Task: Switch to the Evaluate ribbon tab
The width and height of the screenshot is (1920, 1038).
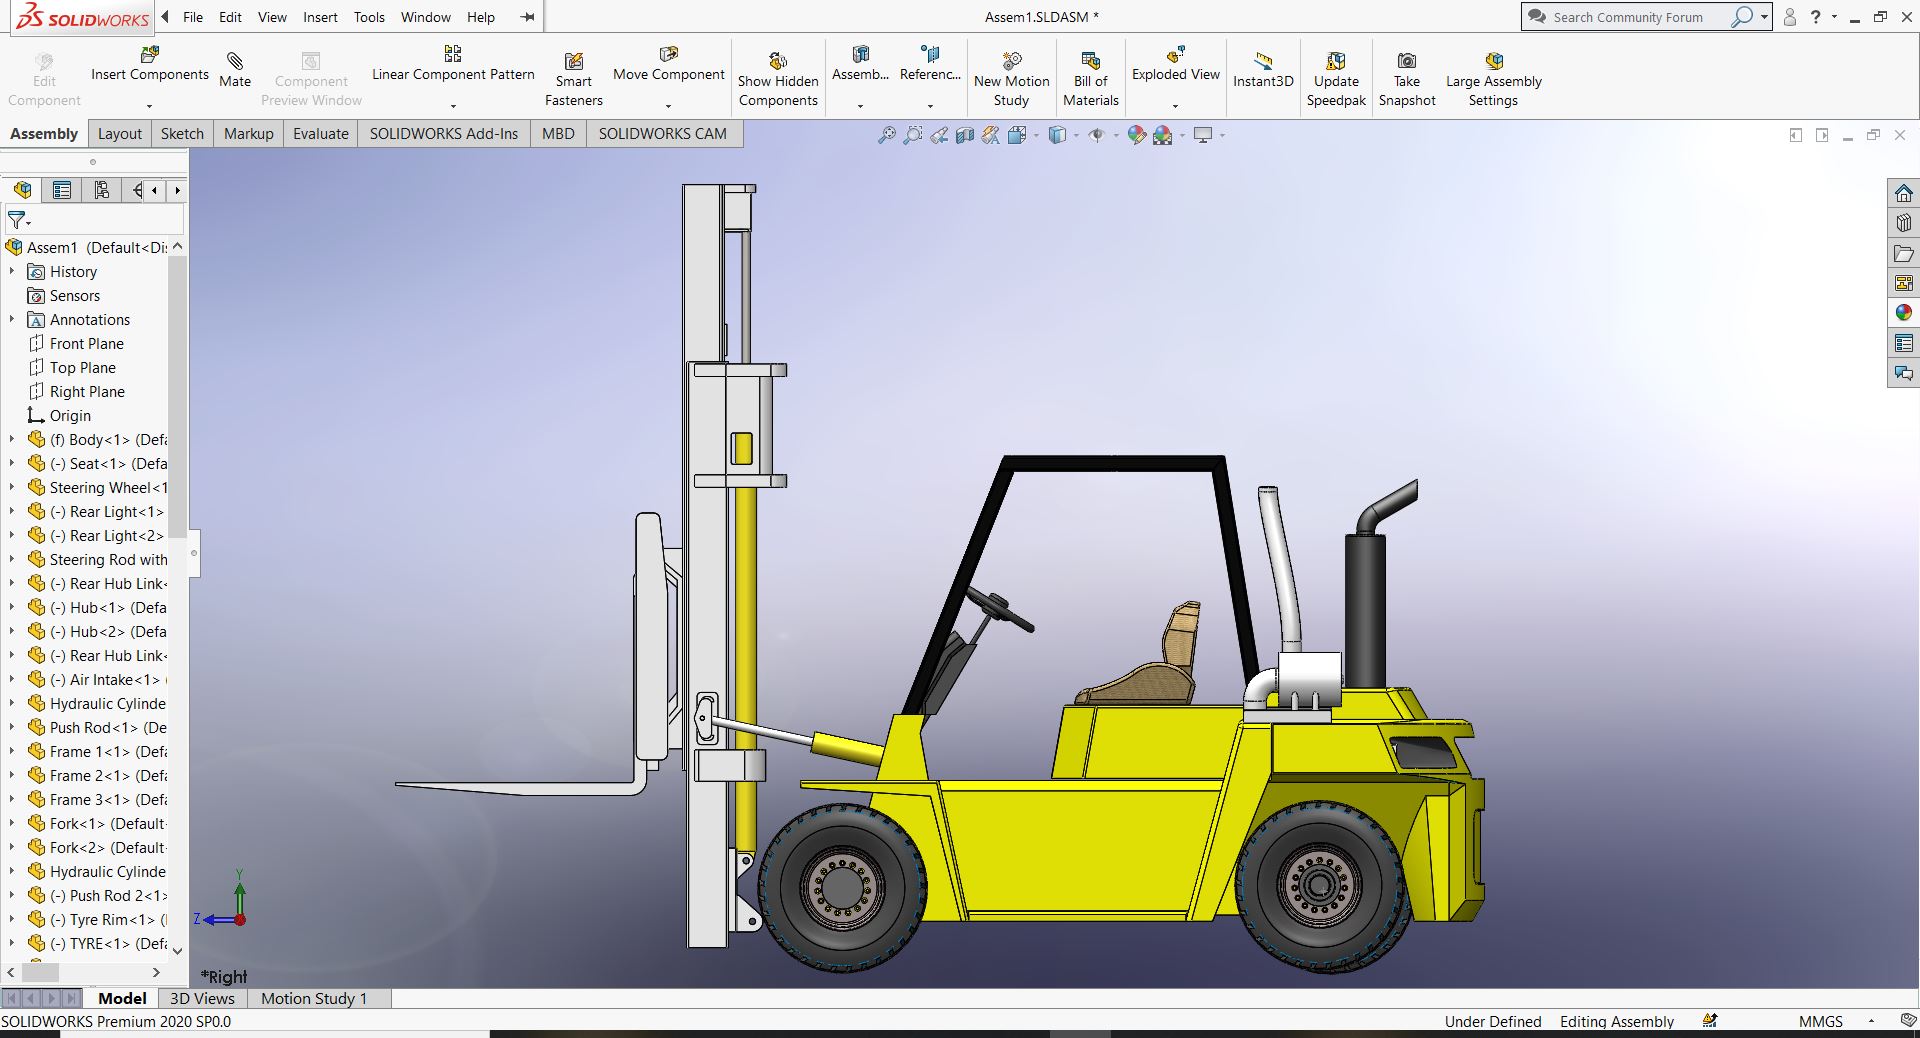Action: [320, 134]
